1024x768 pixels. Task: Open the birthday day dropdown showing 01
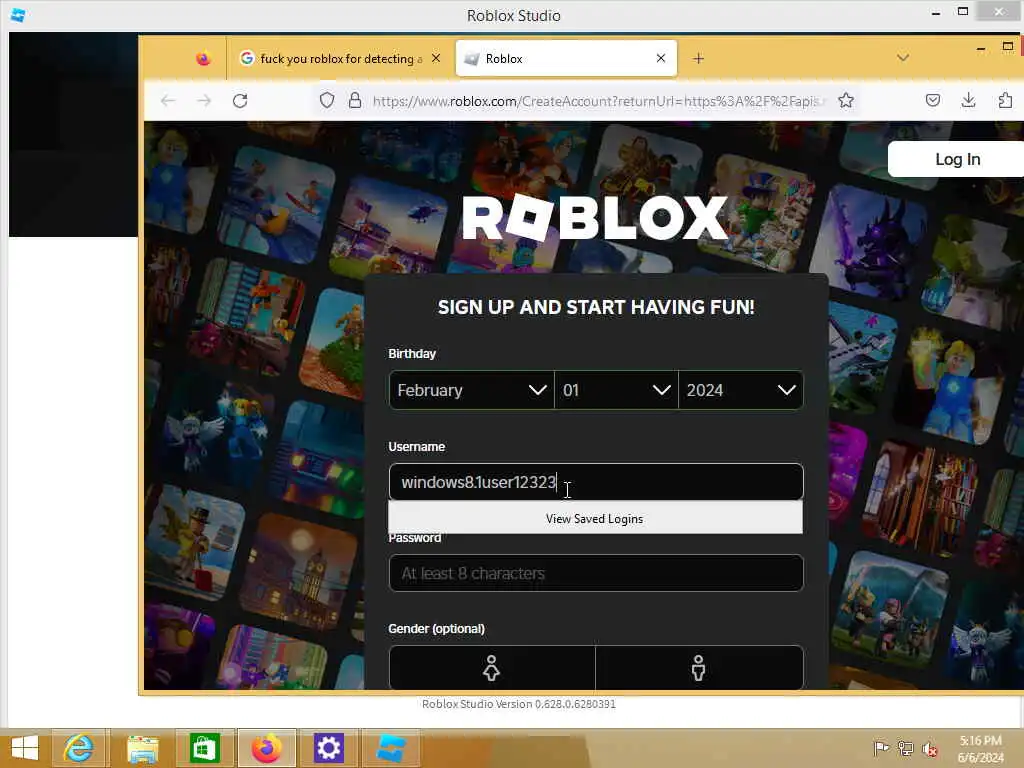[616, 390]
